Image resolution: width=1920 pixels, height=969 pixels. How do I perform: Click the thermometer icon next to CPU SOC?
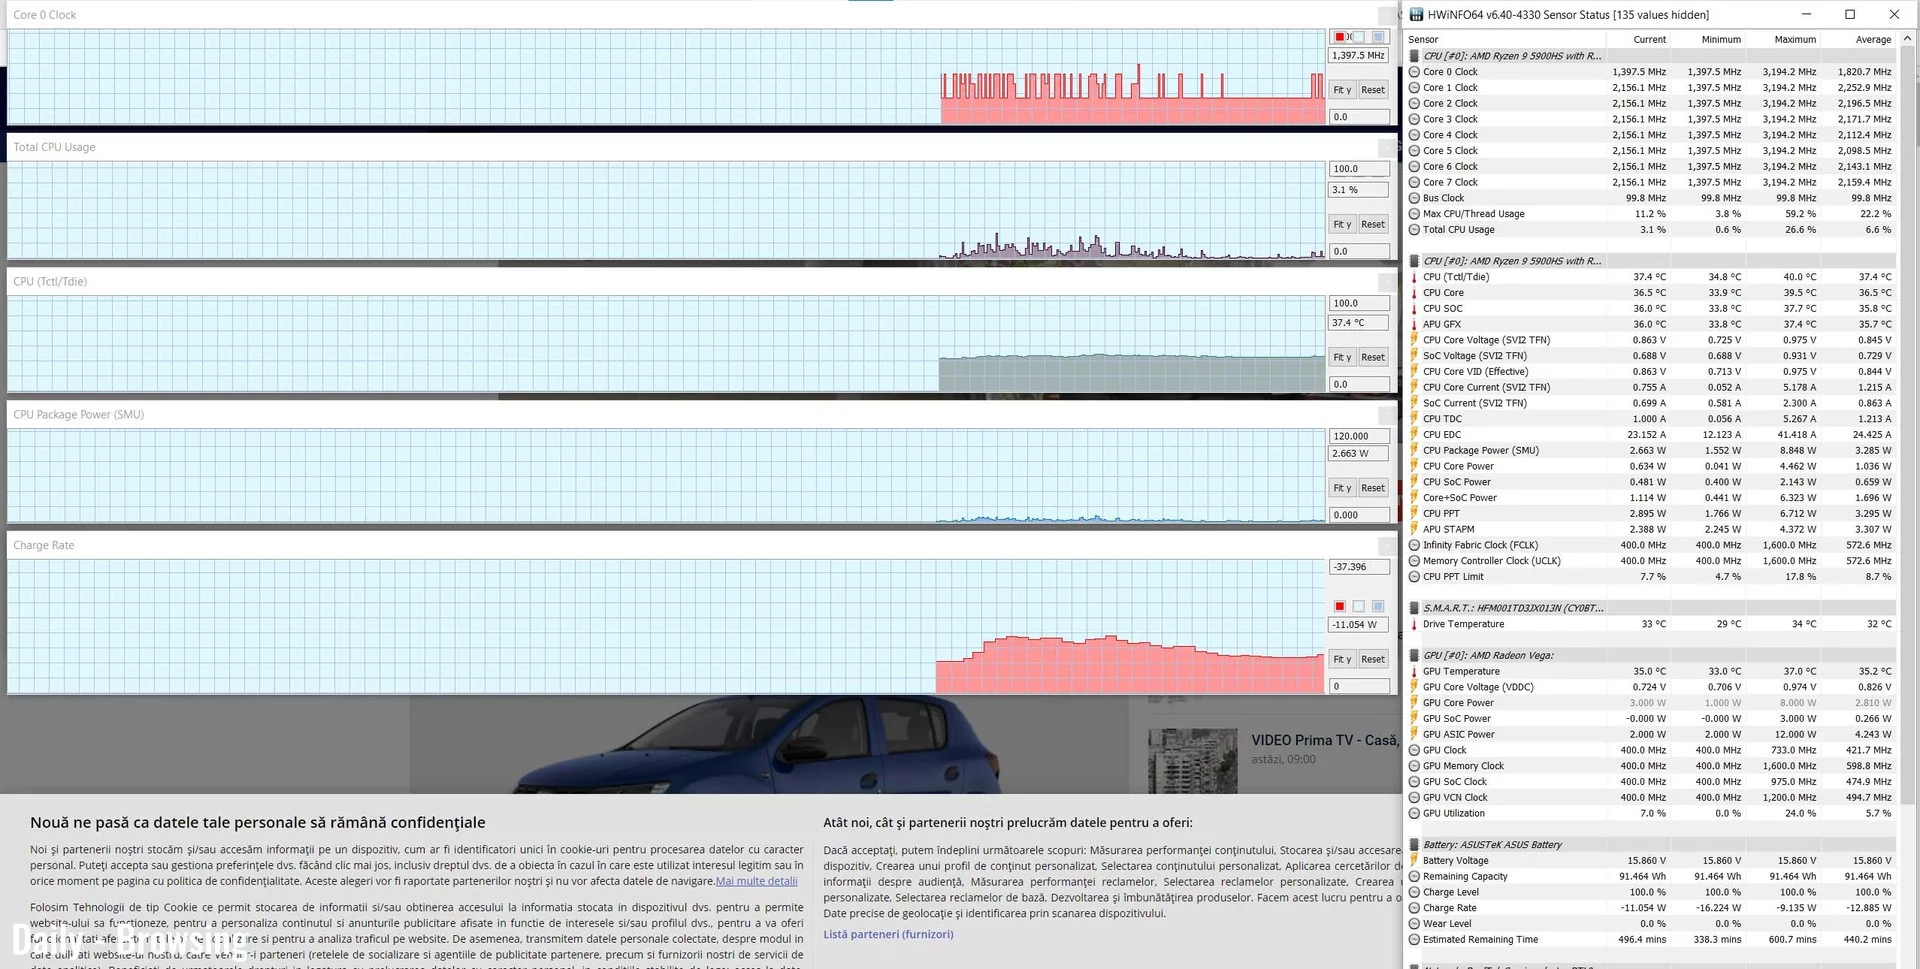click(1414, 309)
